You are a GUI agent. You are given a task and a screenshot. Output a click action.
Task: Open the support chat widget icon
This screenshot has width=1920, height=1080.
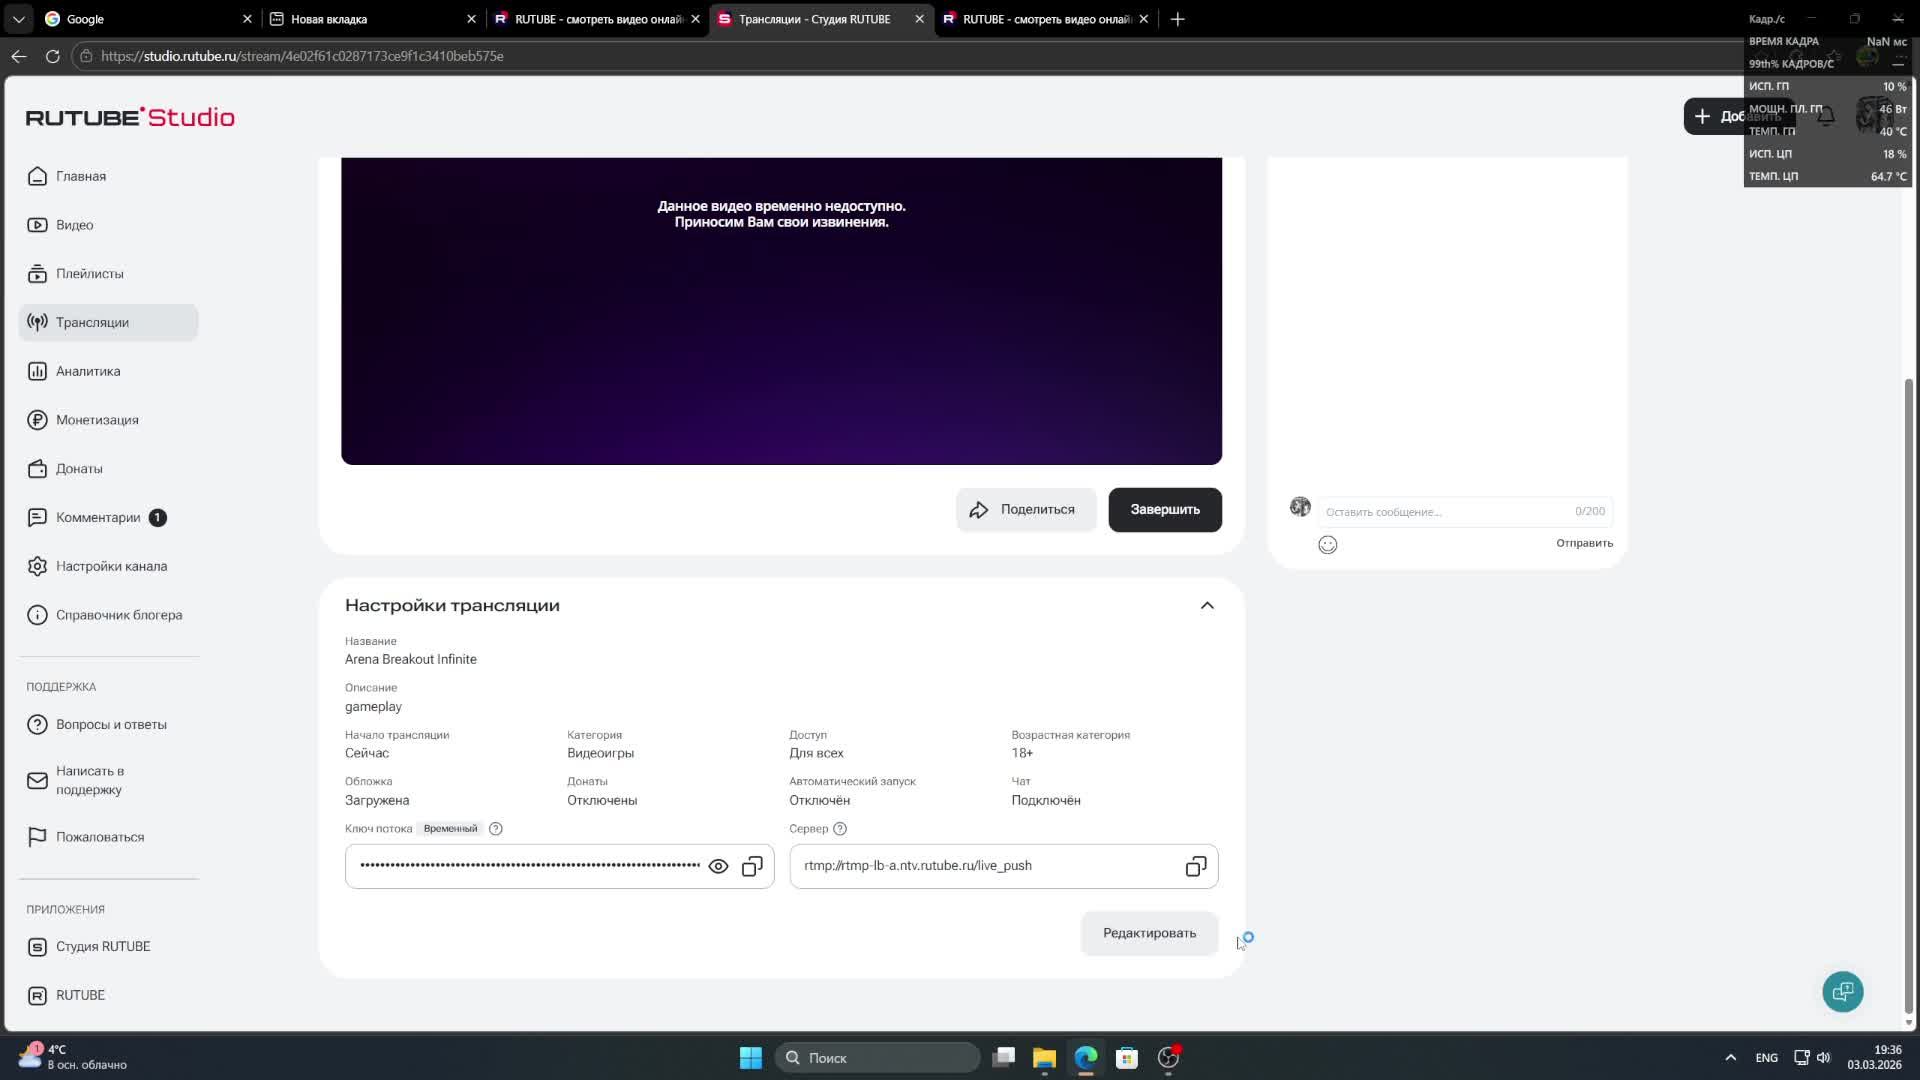pos(1842,991)
